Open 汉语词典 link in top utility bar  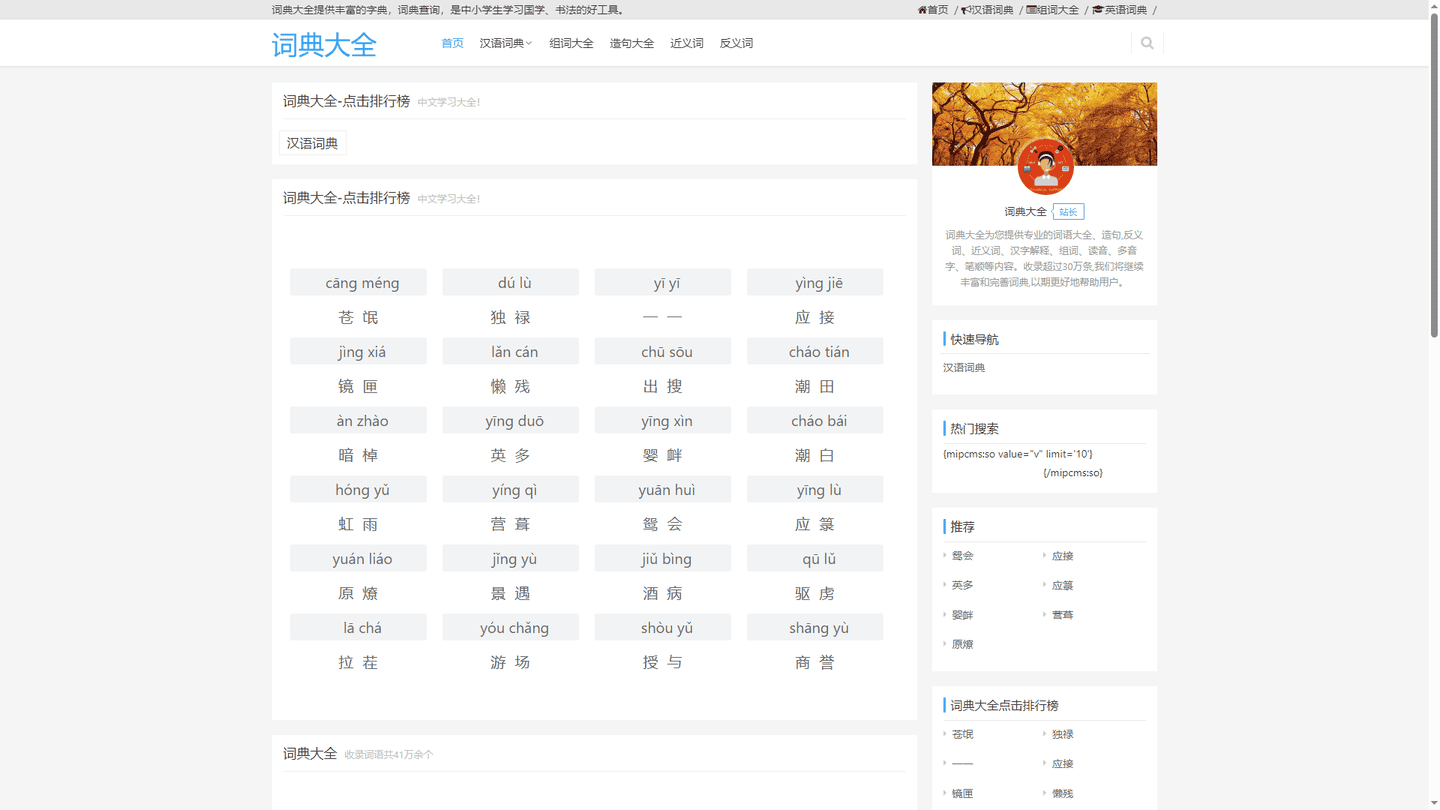988,10
